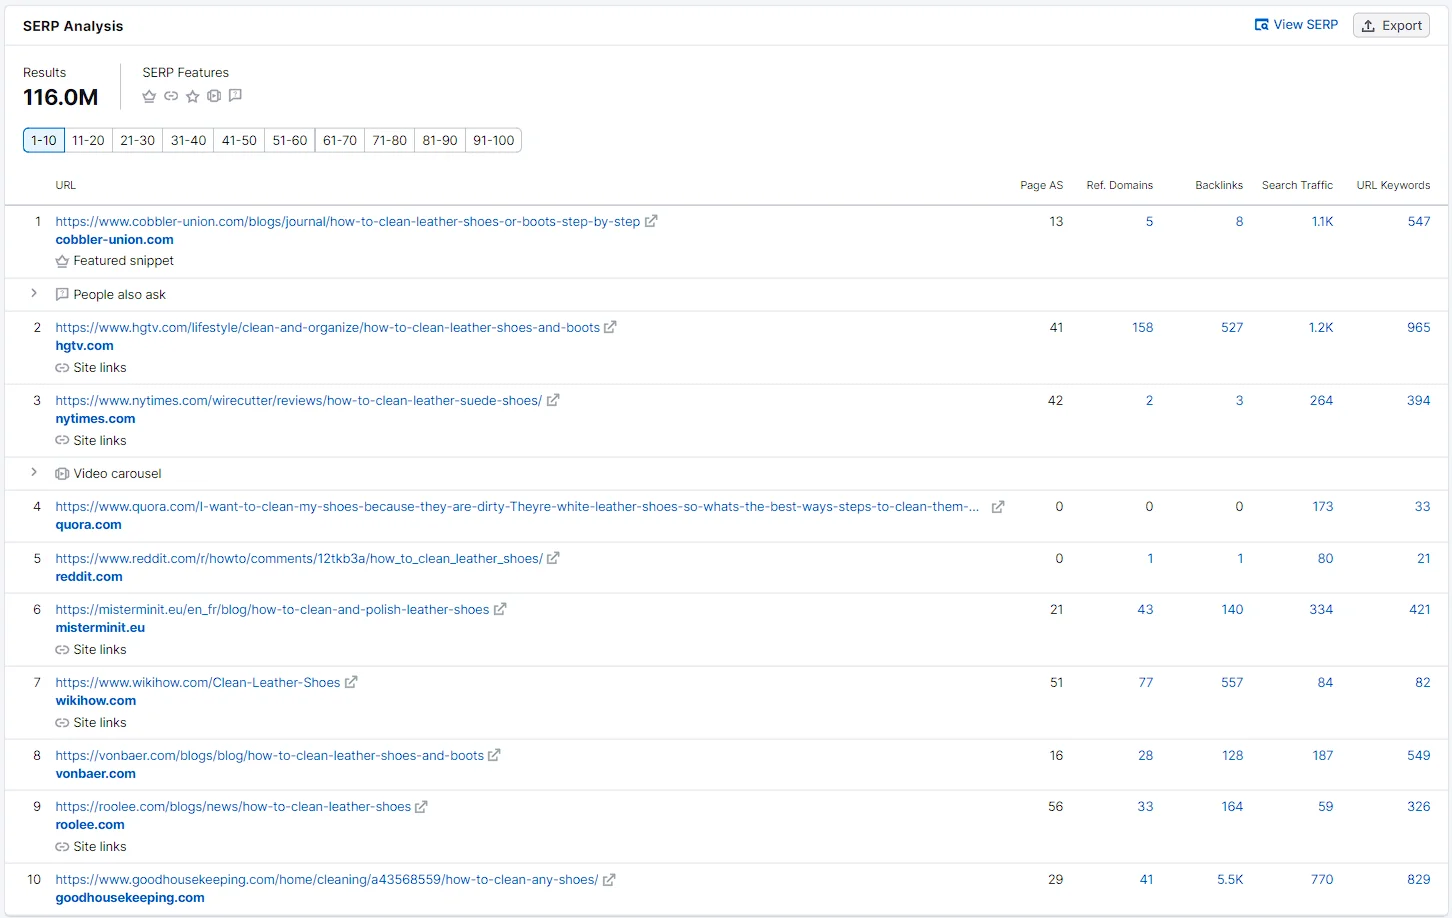
Task: Switch to the 91-100 results tab
Action: [494, 140]
